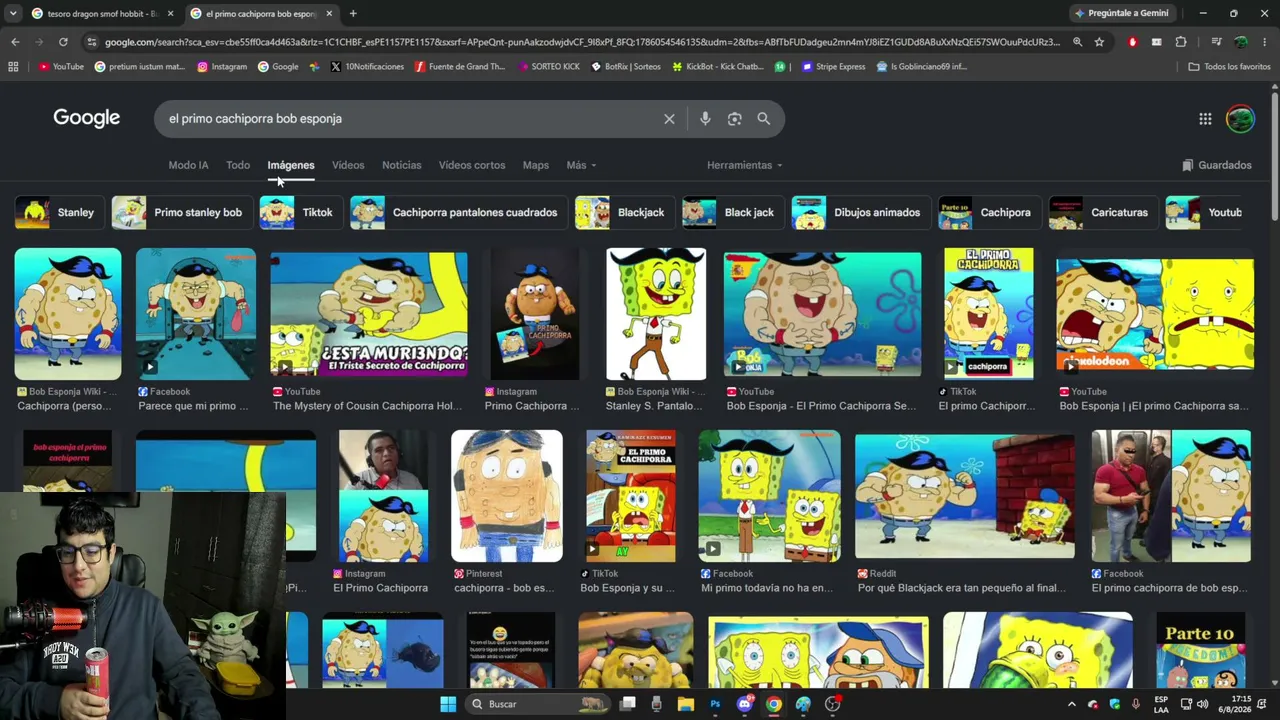Screen dimensions: 1280x720
Task: Click the browser address bar URL
Action: pos(582,42)
